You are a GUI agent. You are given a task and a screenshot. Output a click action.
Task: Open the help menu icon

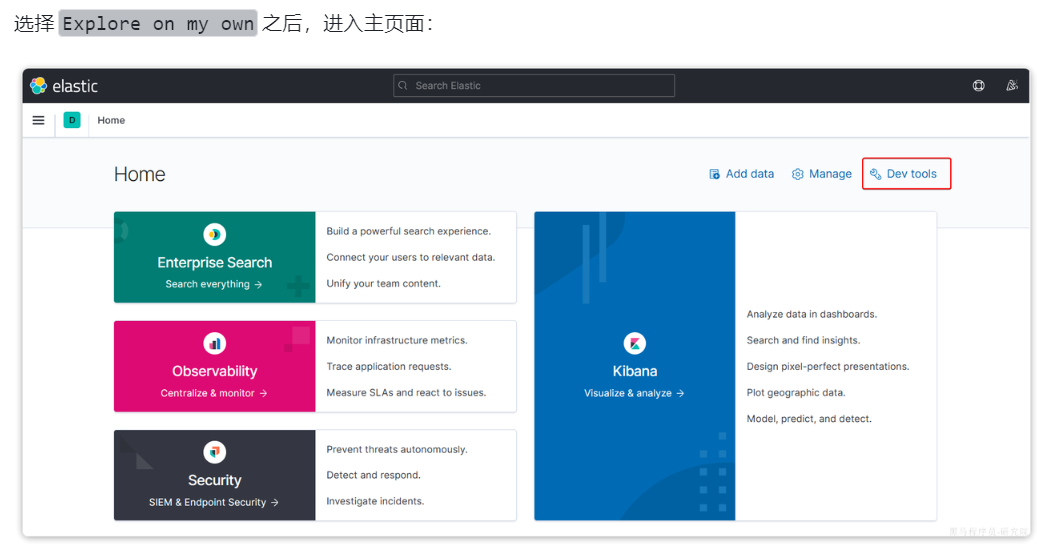coord(978,85)
